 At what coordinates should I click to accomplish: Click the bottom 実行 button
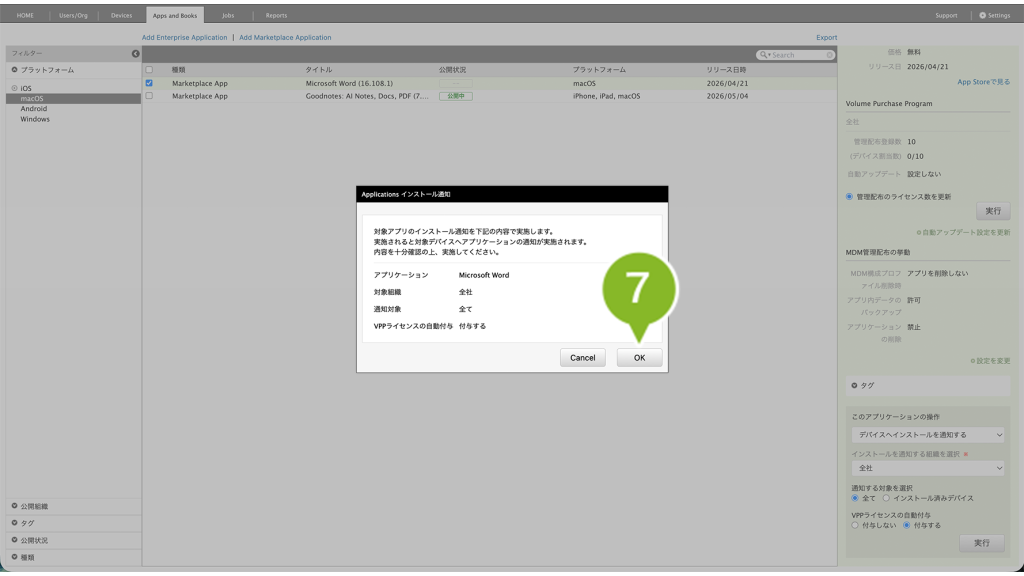pos(982,543)
